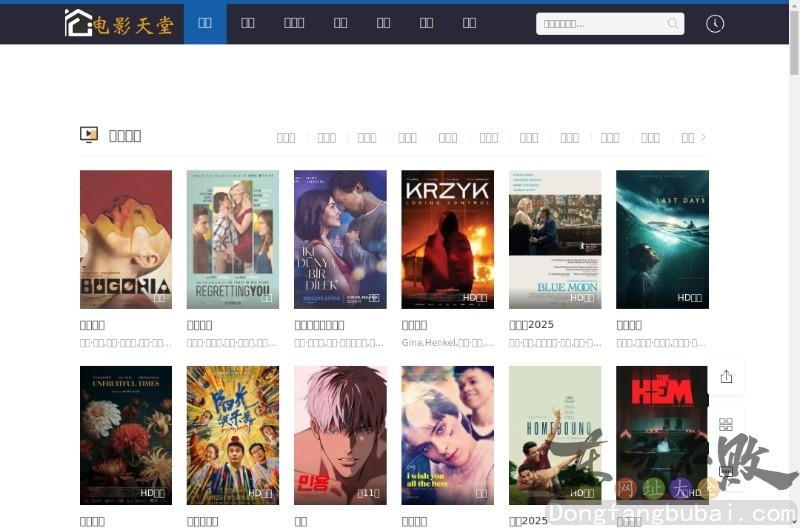Viewport: 800px width, 528px height.
Task: Expand category list with right chevron
Action: pyautogui.click(x=703, y=137)
